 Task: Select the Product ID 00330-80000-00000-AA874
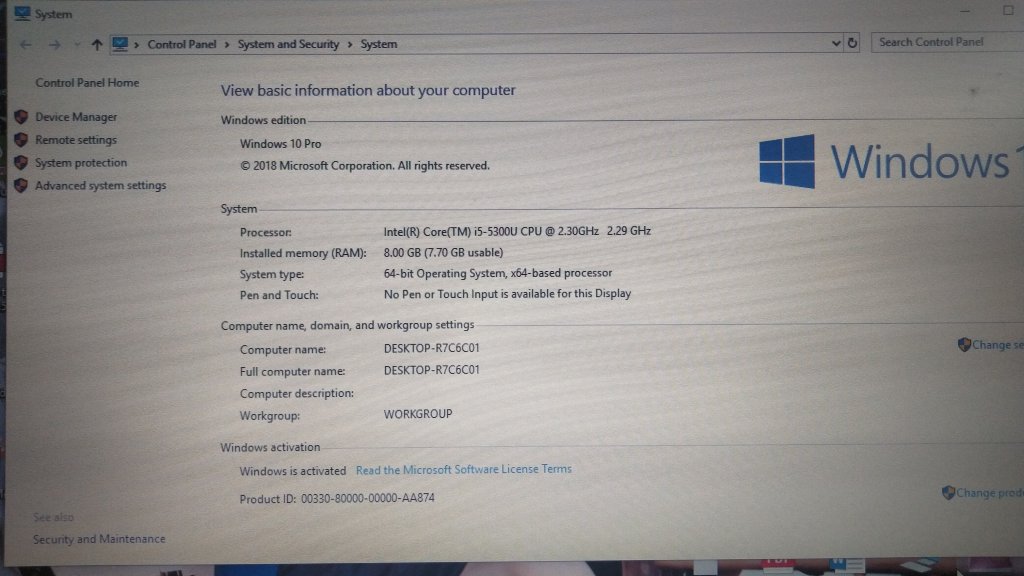[368, 498]
